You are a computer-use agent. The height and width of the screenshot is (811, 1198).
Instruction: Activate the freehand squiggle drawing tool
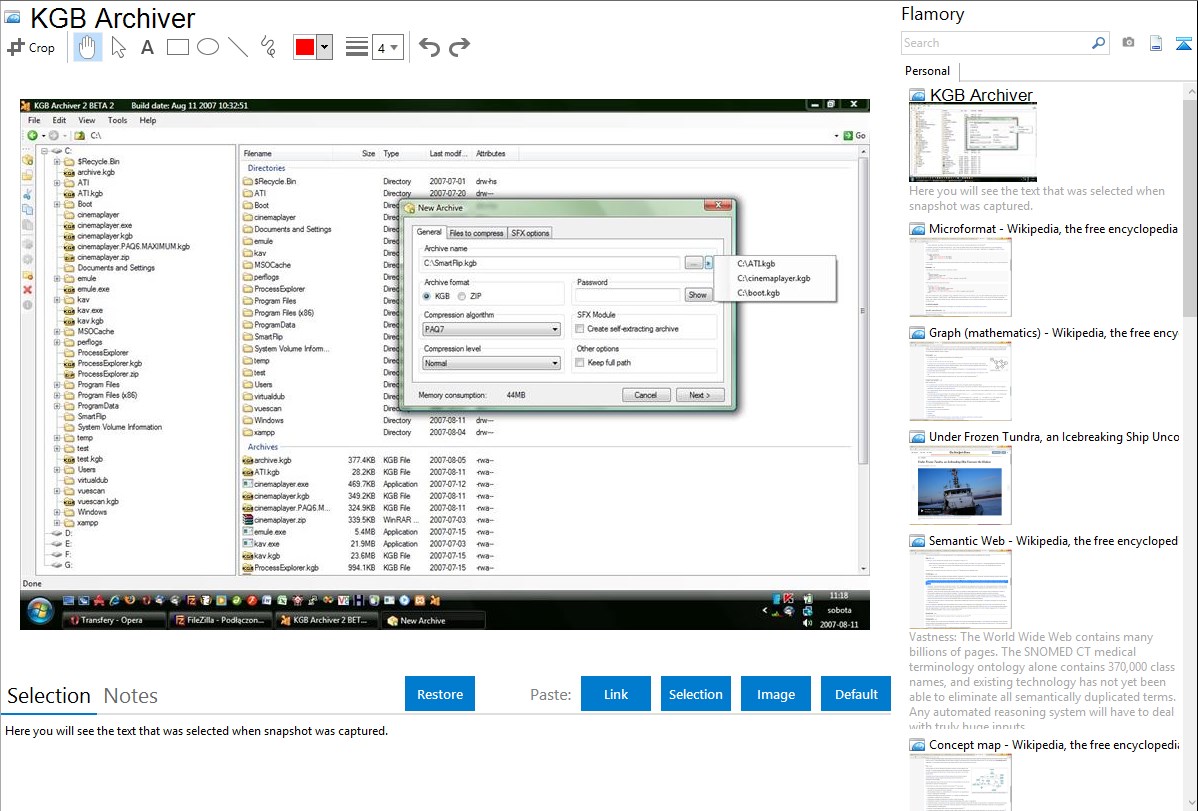[268, 47]
